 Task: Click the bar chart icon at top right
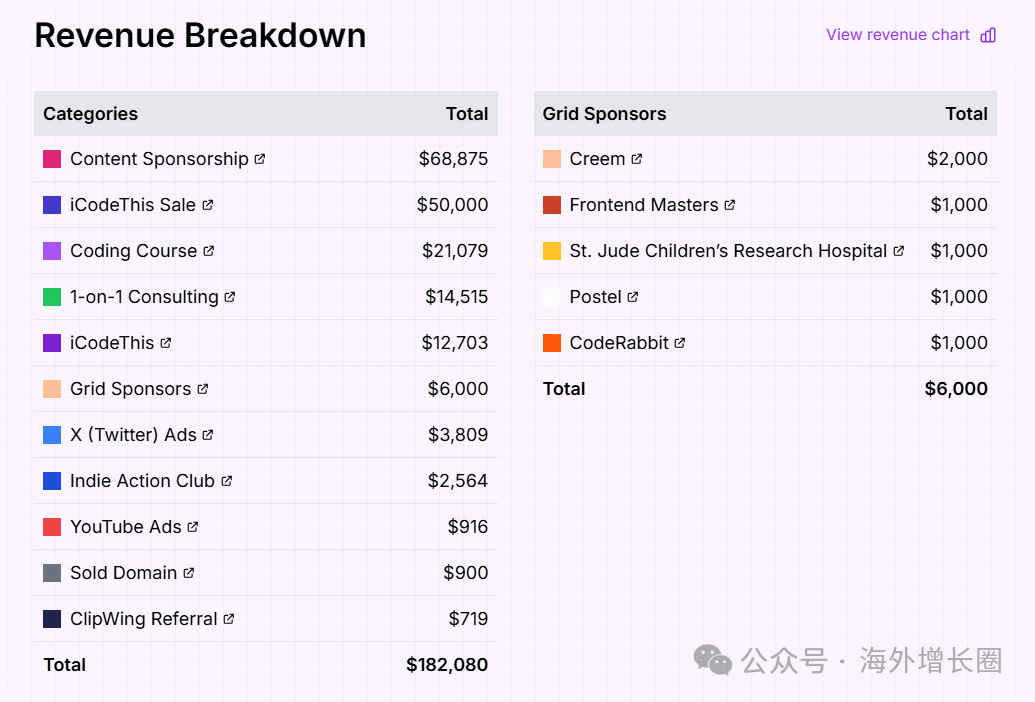988,35
